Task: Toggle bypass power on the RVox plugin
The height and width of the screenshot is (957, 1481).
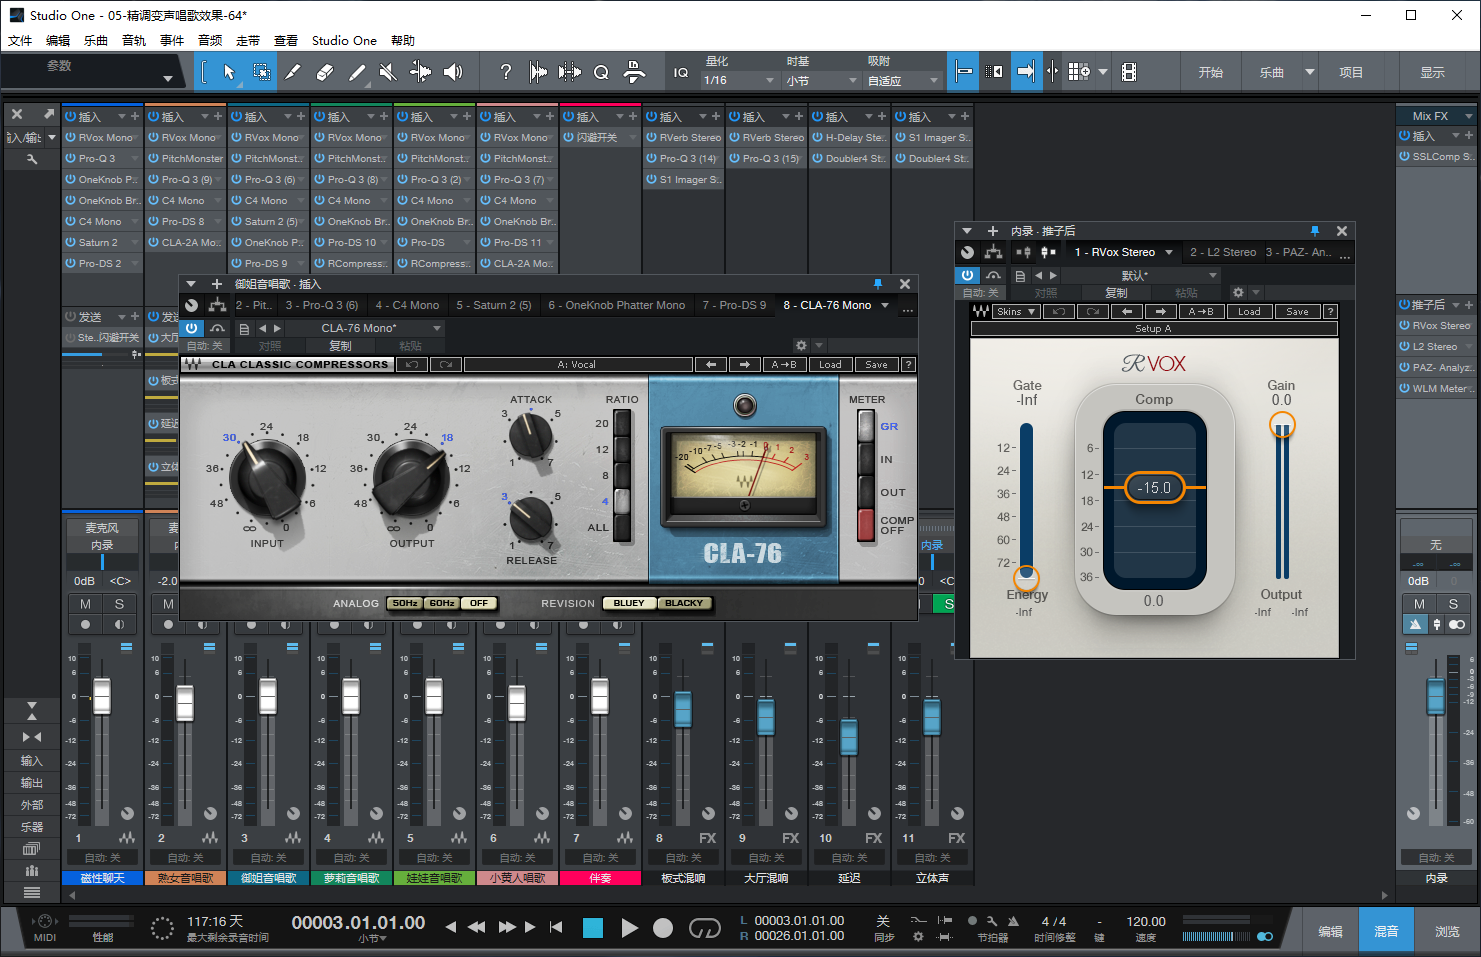Action: pyautogui.click(x=967, y=275)
